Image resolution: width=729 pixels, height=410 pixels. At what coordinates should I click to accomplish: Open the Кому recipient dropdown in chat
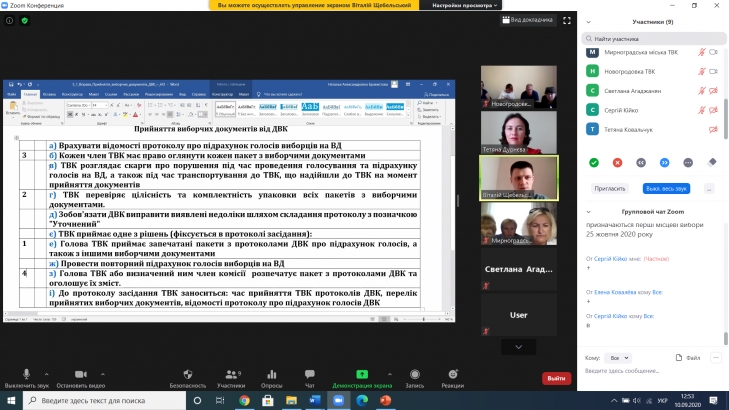coord(619,357)
